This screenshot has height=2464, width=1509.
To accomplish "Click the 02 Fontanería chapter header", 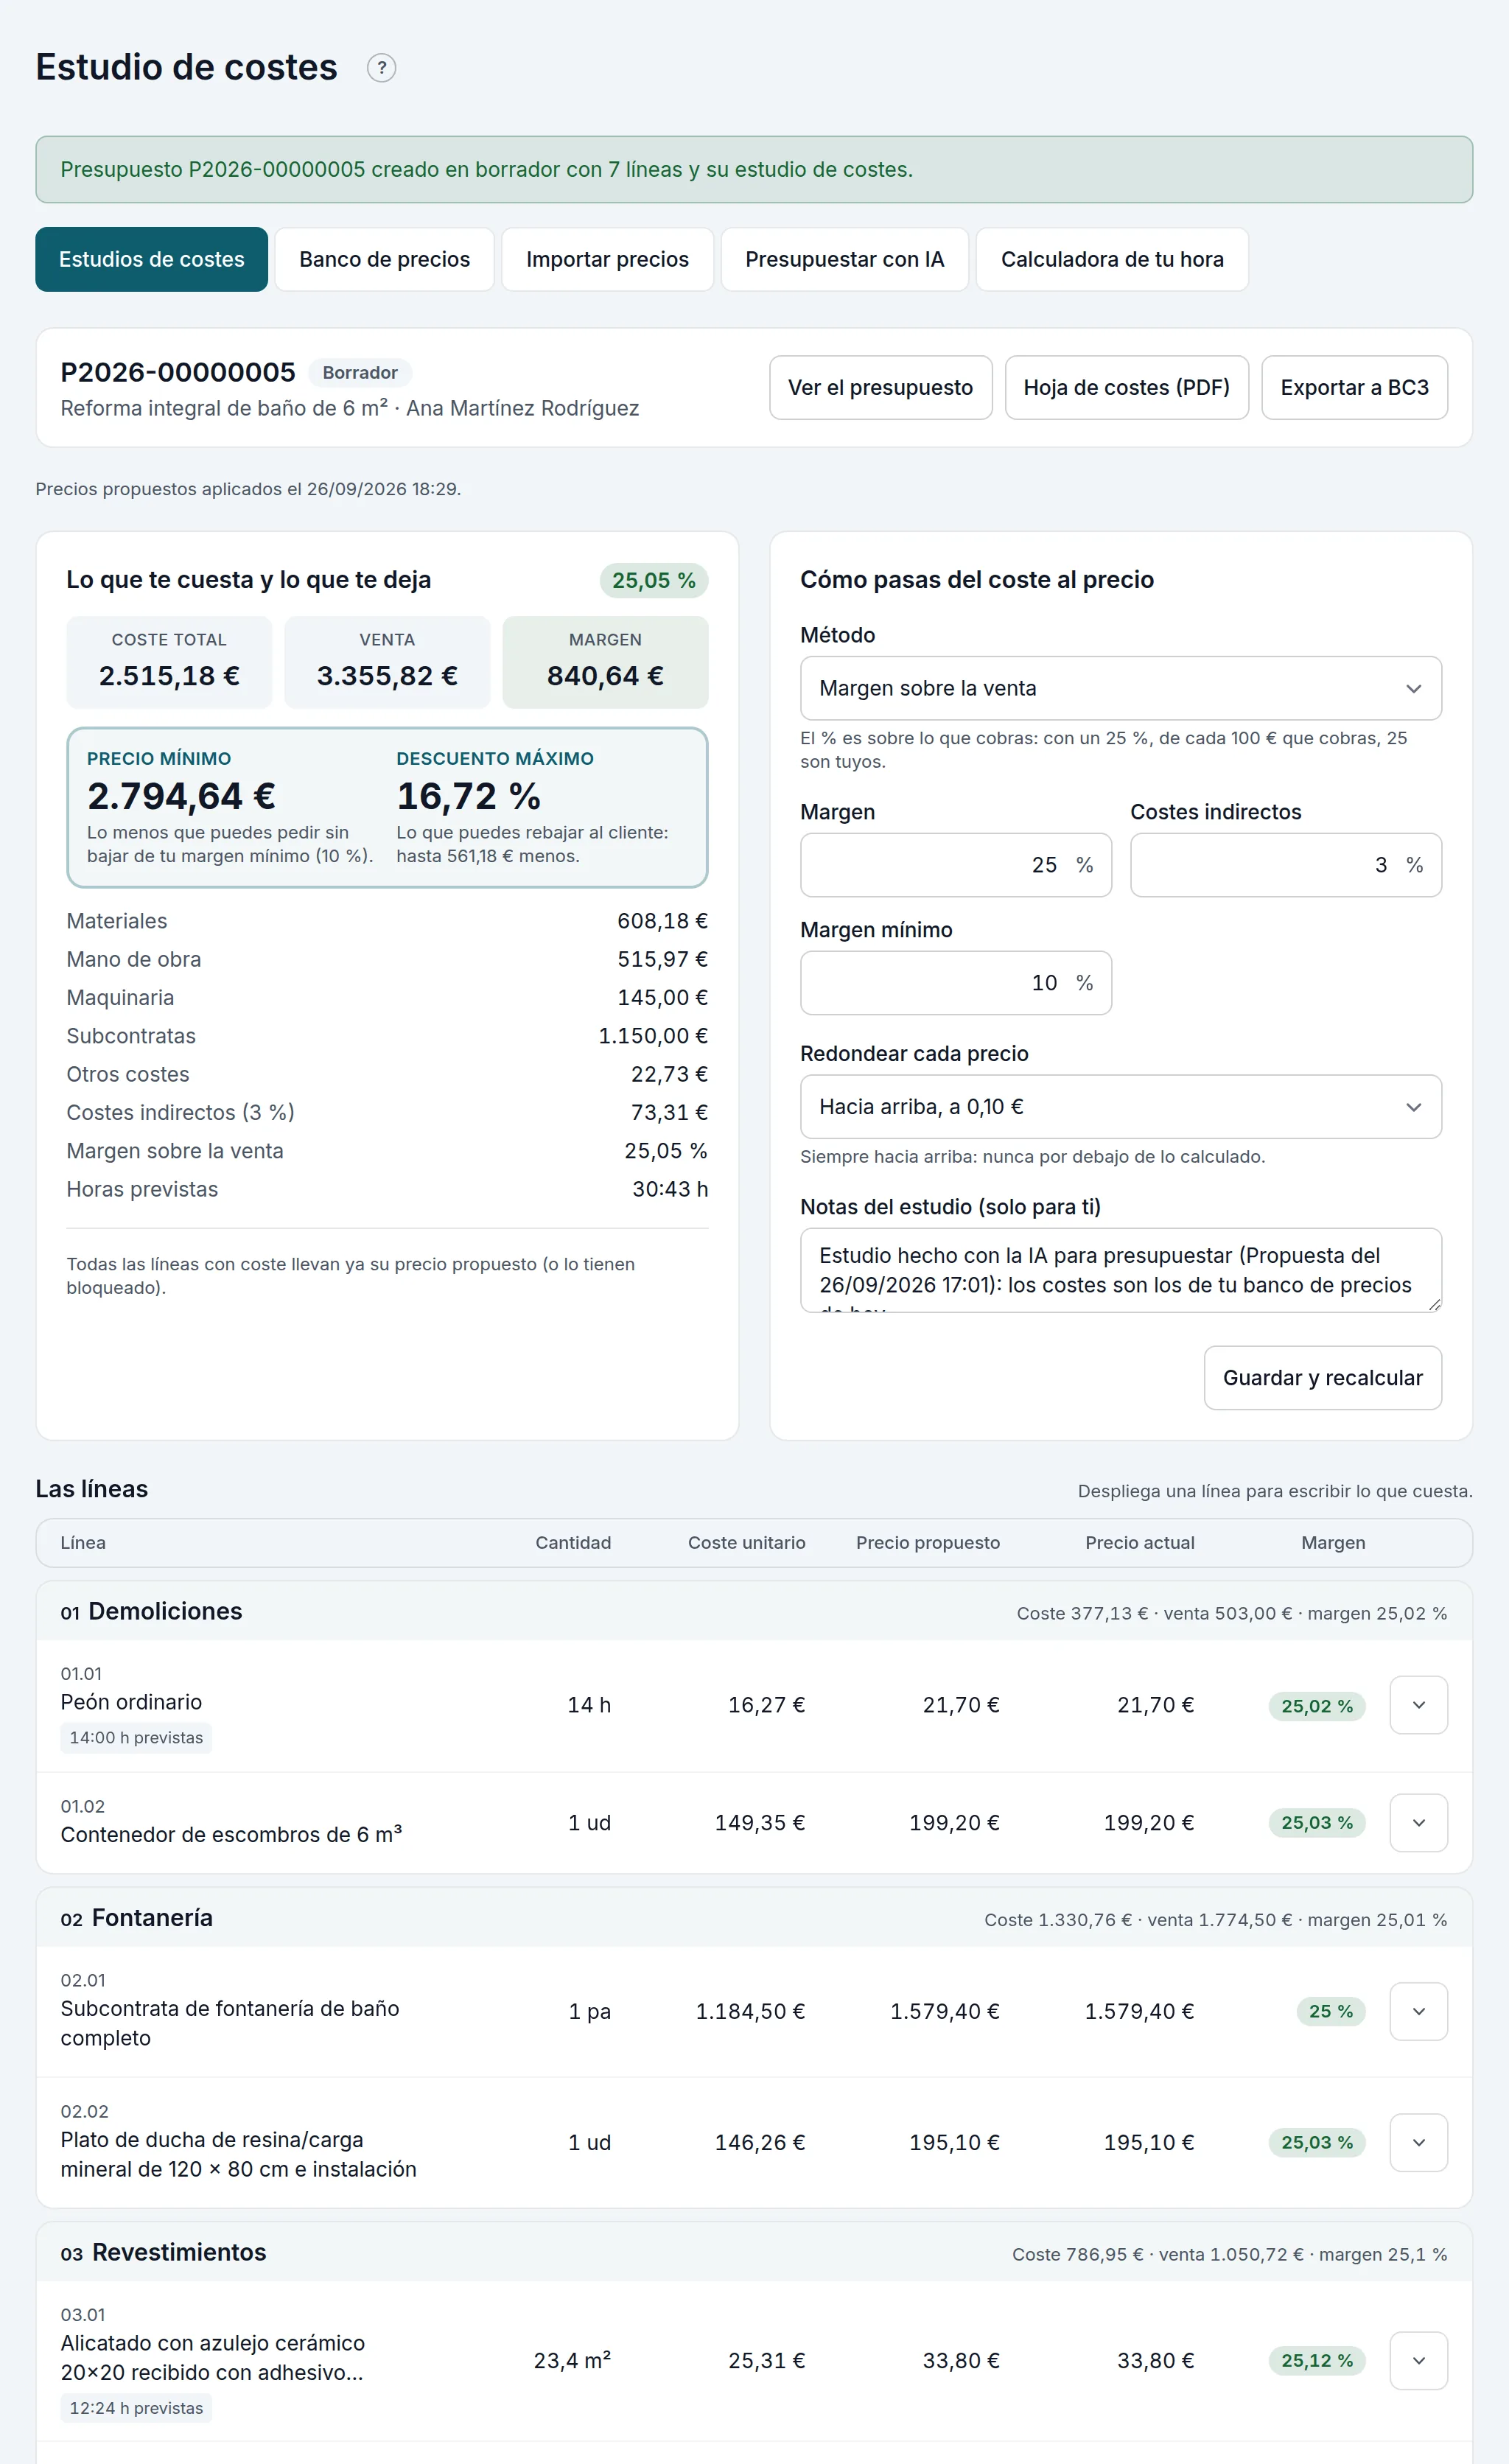I will click(x=754, y=1918).
